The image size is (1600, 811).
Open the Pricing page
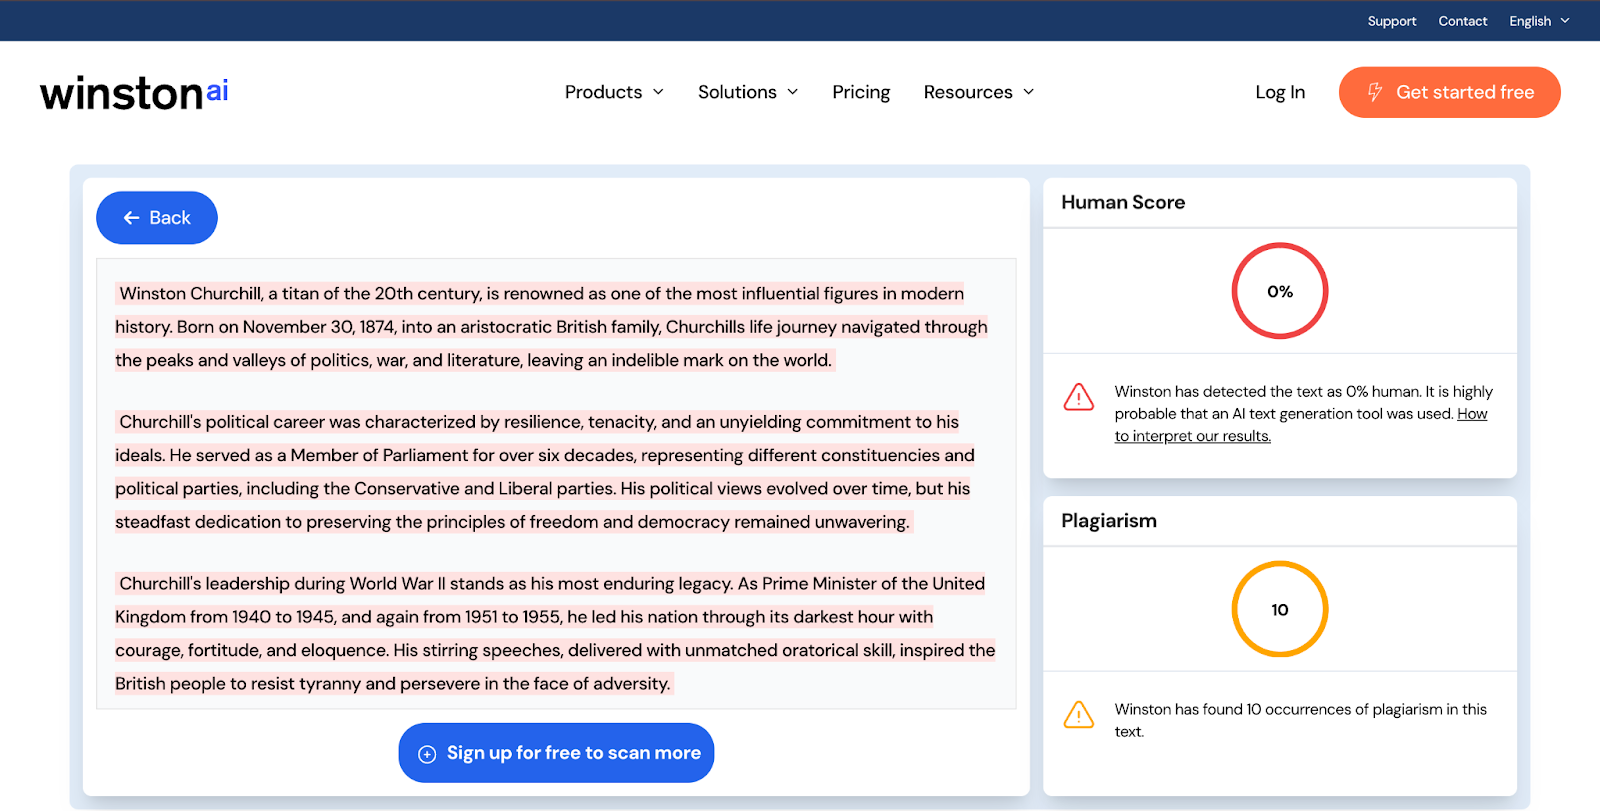pos(861,92)
